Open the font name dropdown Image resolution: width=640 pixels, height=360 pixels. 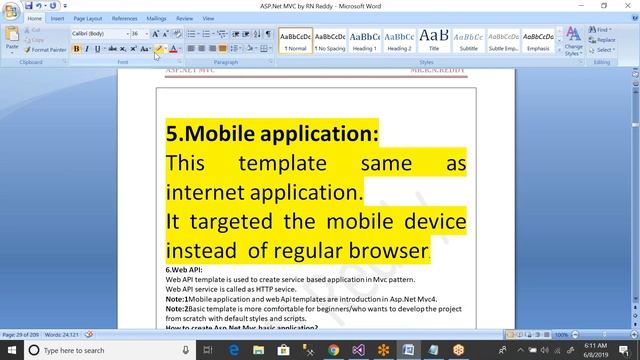coord(127,34)
